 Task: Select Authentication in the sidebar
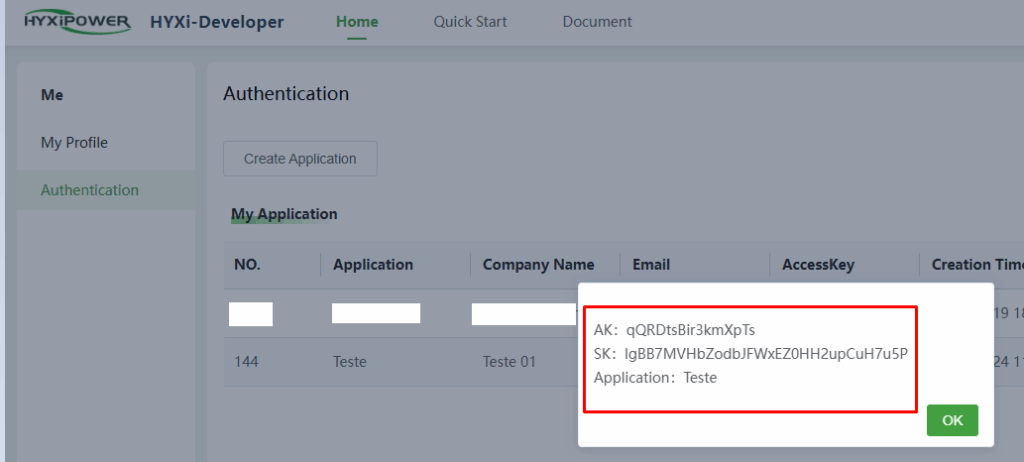tap(89, 190)
